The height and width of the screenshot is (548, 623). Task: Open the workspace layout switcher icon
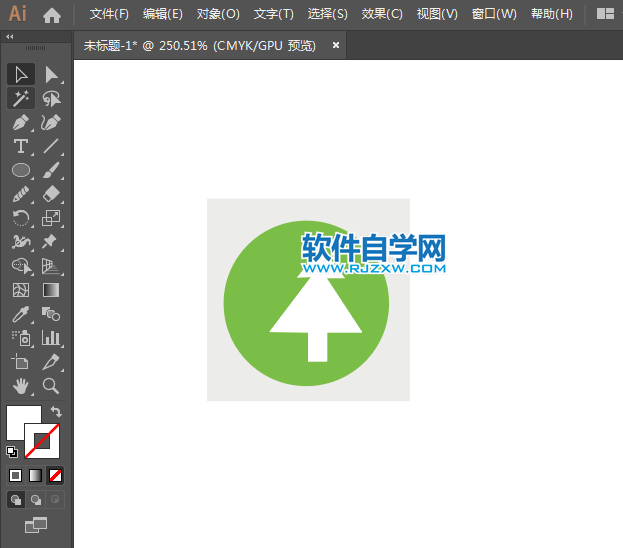[x=606, y=14]
